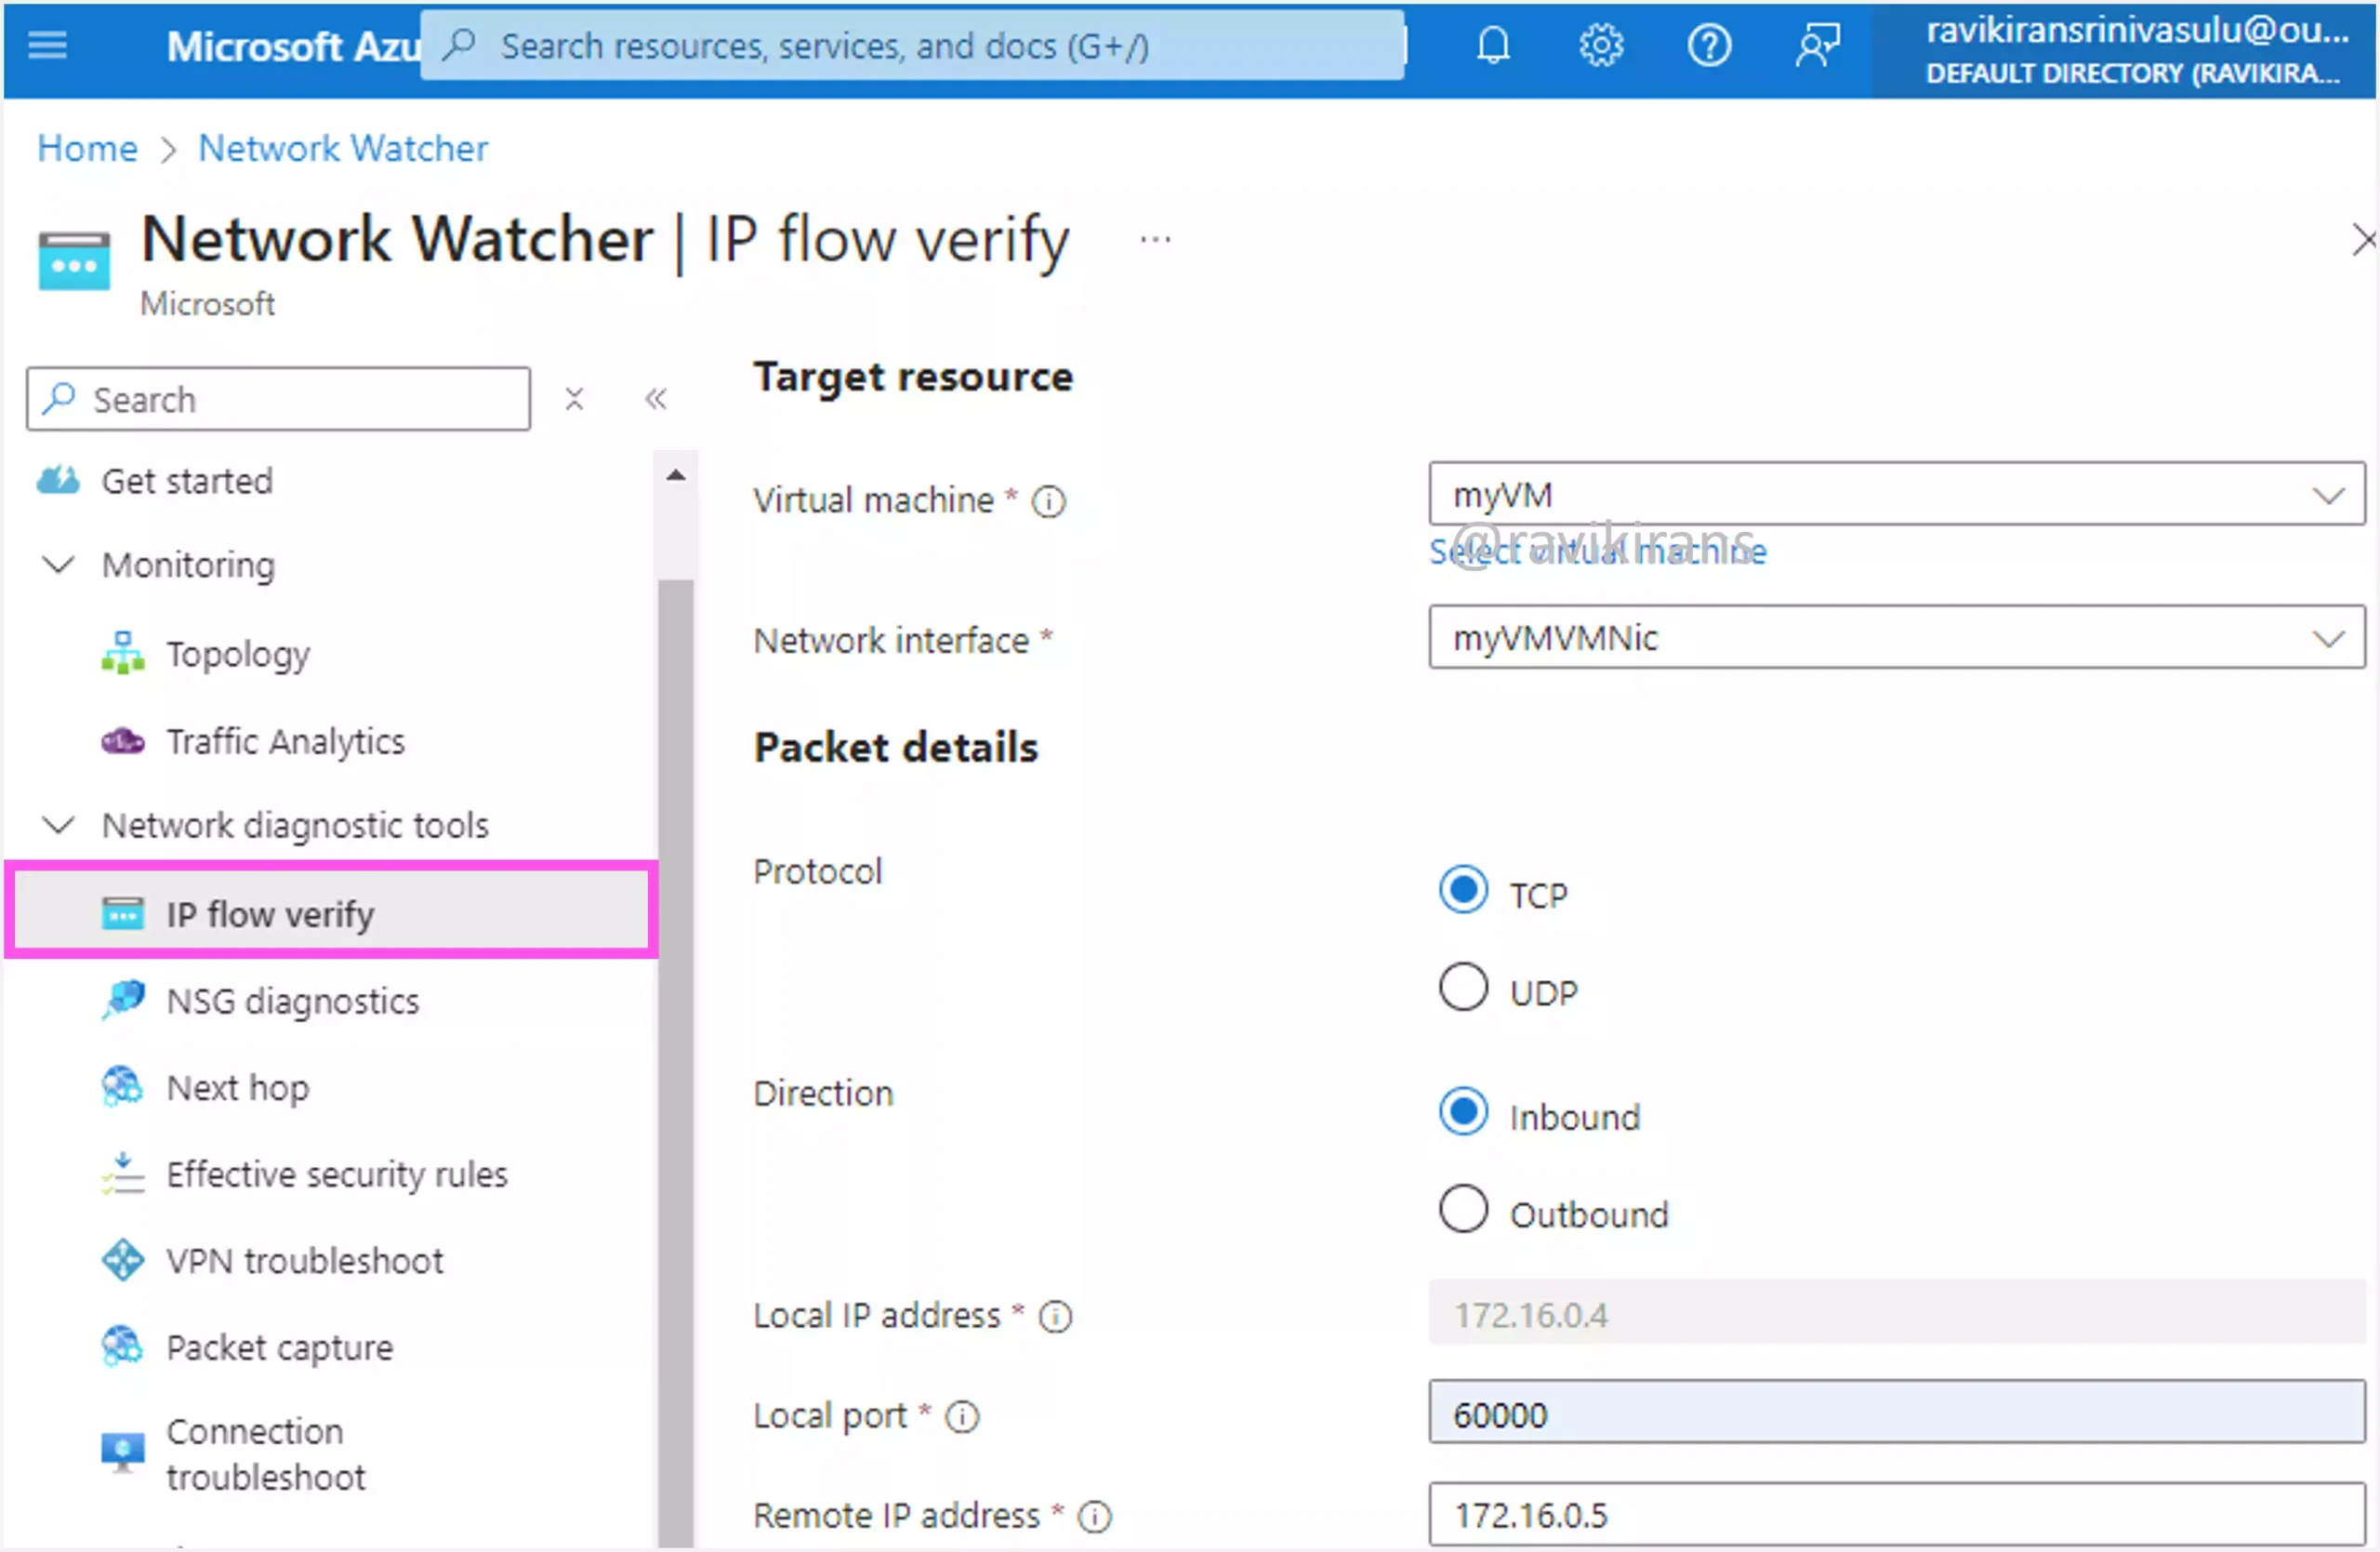Click the Connection troubleshoot icon
2380x1552 pixels.
tap(123, 1452)
